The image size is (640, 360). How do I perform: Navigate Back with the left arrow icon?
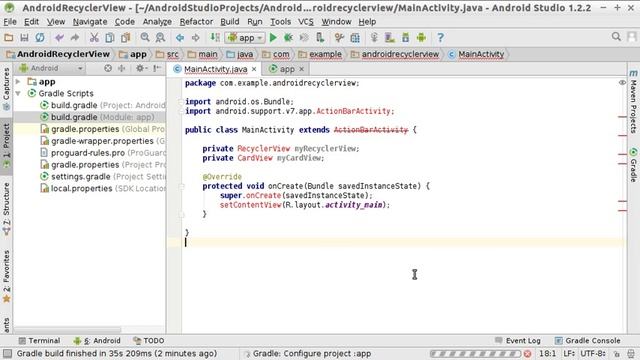[180, 38]
